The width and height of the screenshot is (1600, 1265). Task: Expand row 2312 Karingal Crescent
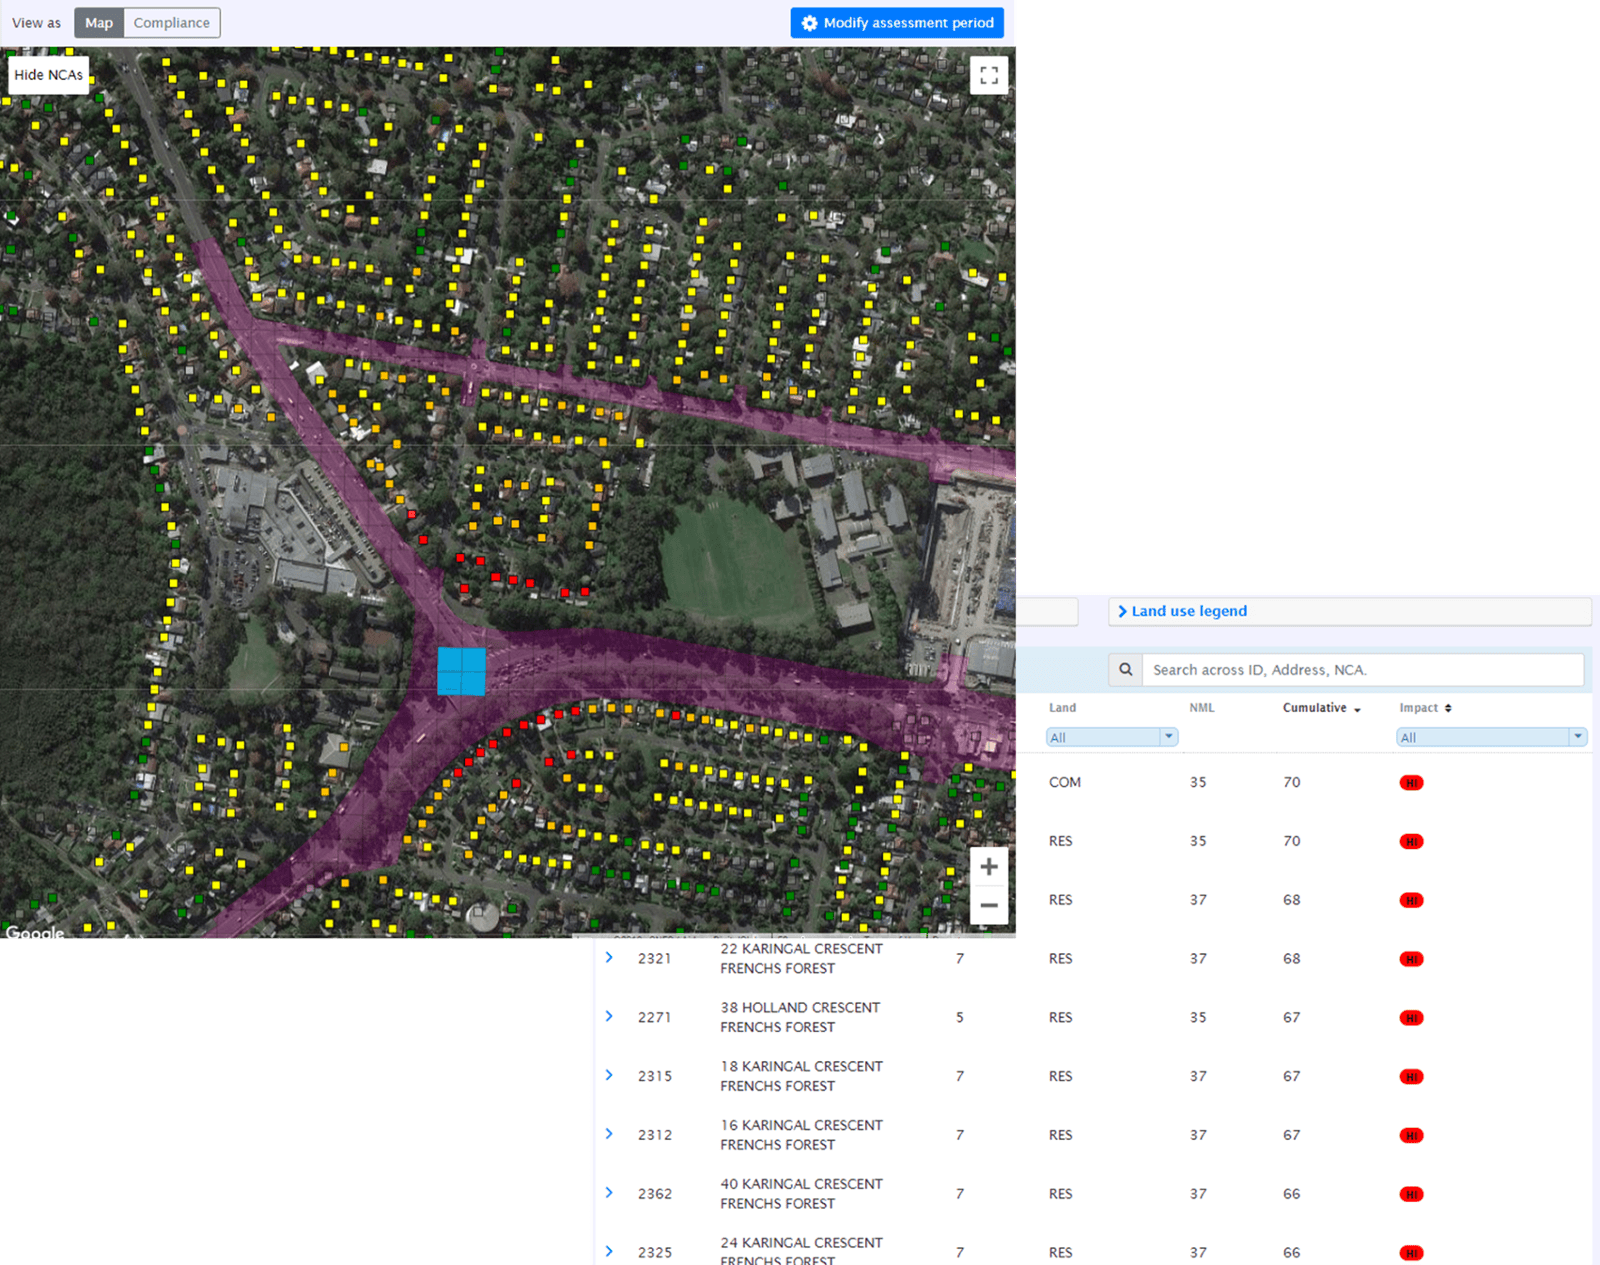pyautogui.click(x=609, y=1134)
